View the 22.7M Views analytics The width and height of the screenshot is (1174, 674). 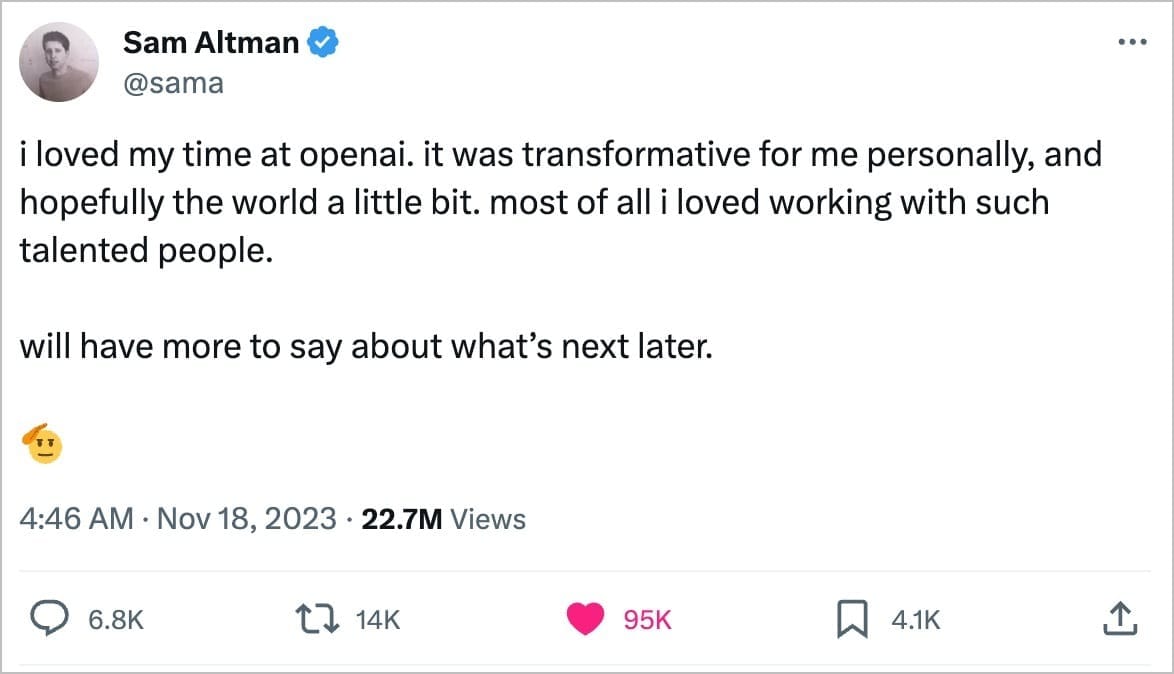point(443,519)
